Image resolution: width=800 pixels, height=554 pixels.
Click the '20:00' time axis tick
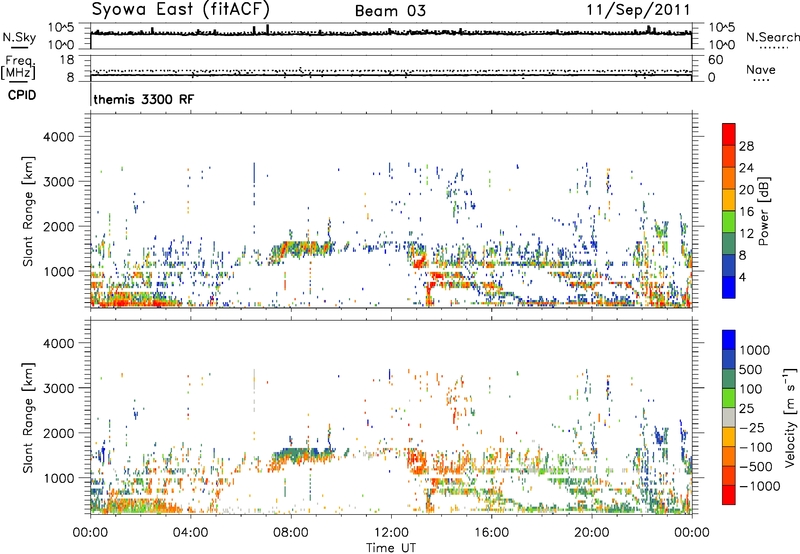(x=591, y=533)
